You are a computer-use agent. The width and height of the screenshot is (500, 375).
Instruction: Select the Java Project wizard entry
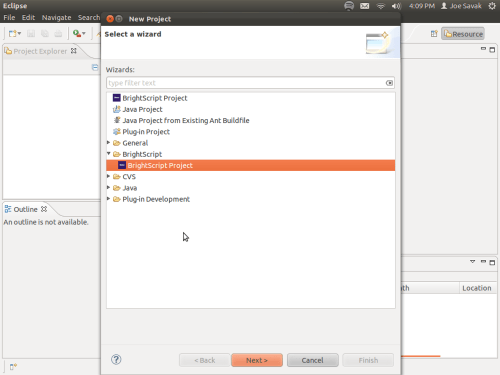click(142, 109)
